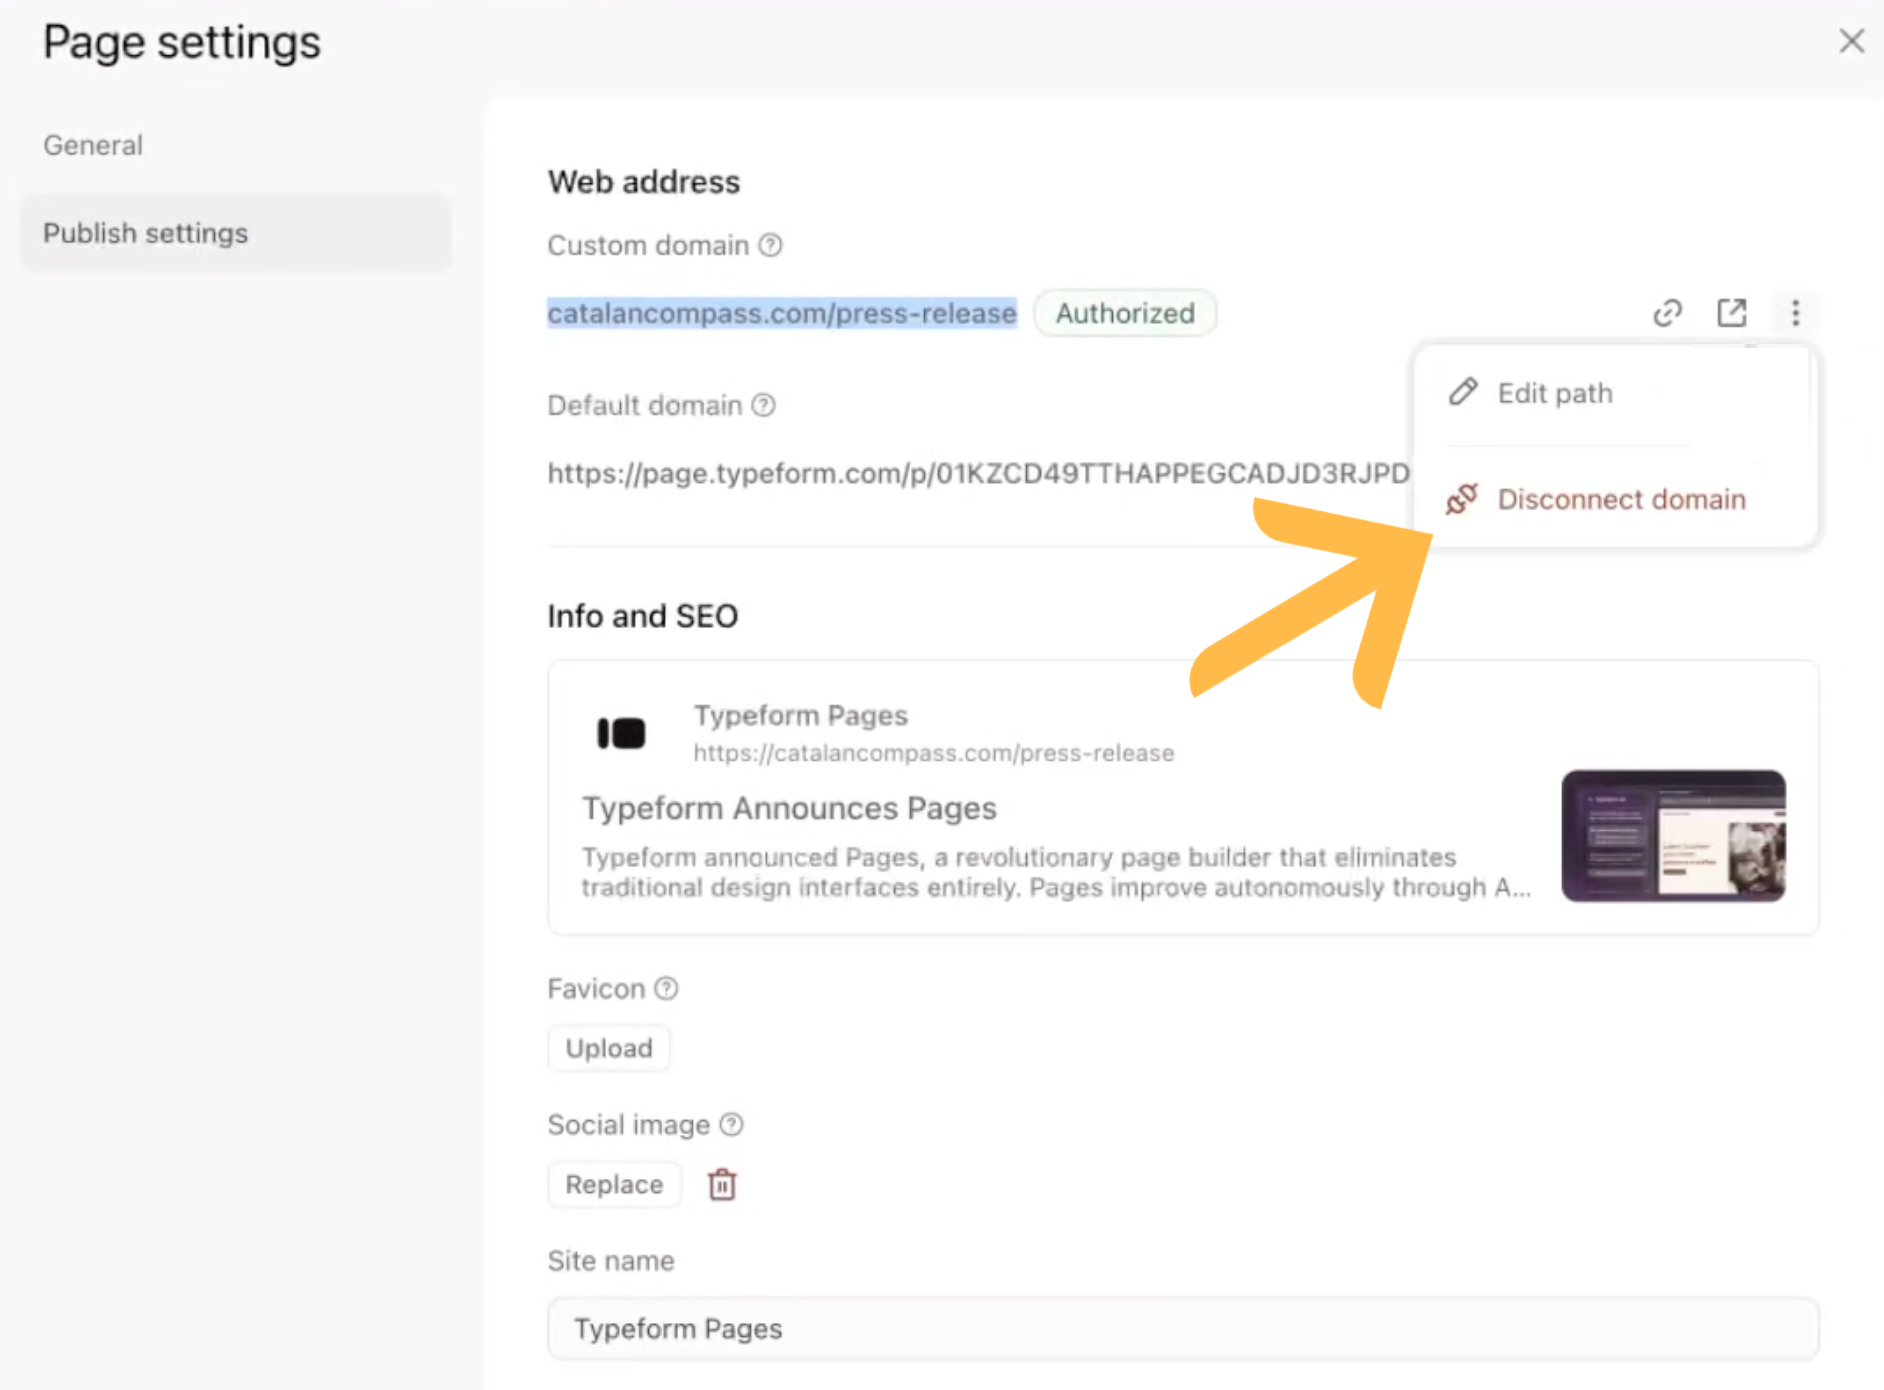Click the 'Web address' heading
1884x1390 pixels.
coord(644,182)
